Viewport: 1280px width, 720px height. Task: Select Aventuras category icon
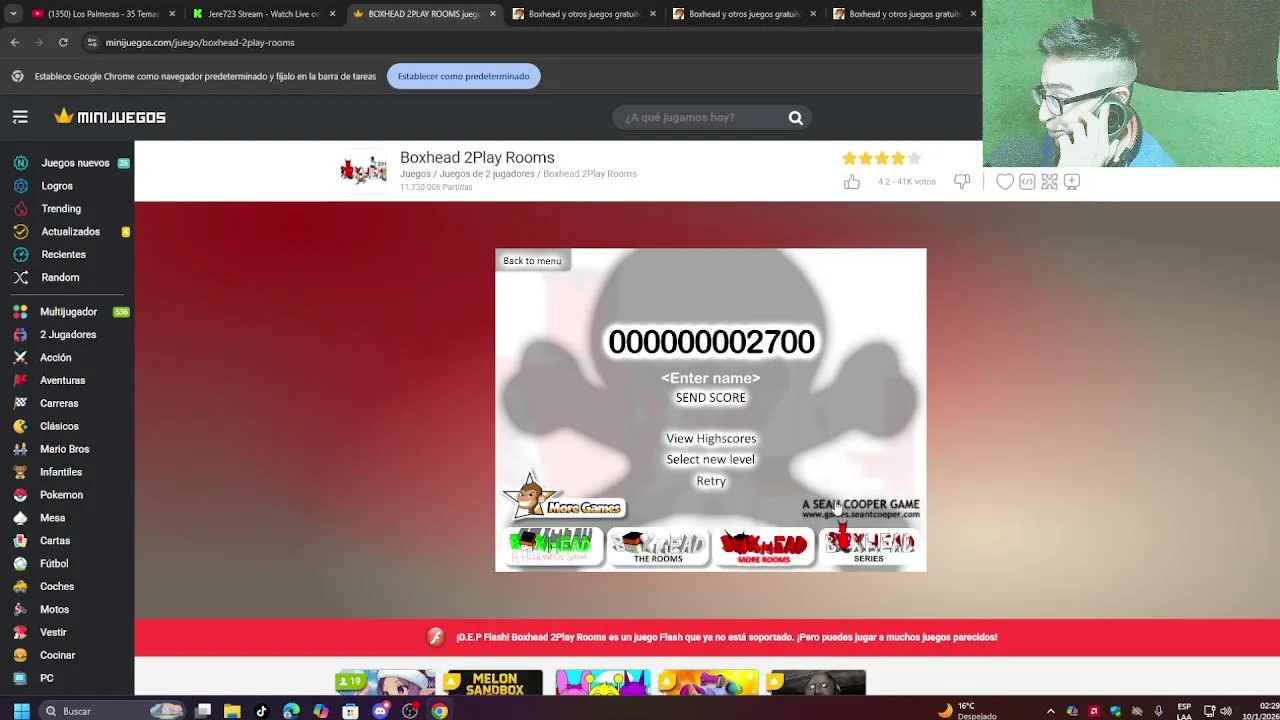(x=20, y=381)
